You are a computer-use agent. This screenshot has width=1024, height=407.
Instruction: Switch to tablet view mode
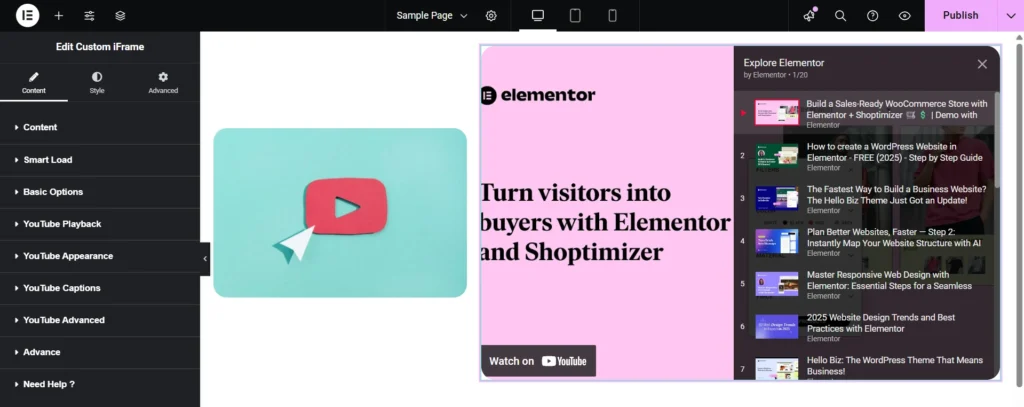575,16
